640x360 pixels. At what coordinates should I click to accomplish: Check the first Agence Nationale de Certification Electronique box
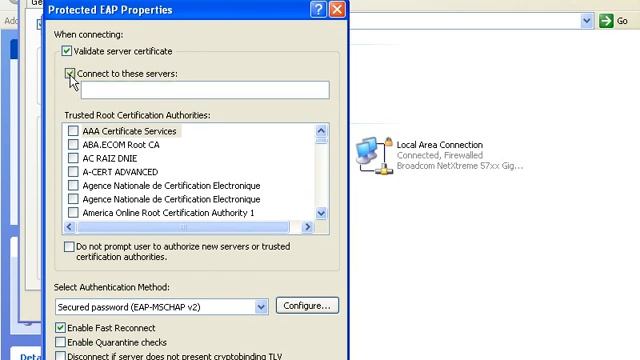pos(73,185)
